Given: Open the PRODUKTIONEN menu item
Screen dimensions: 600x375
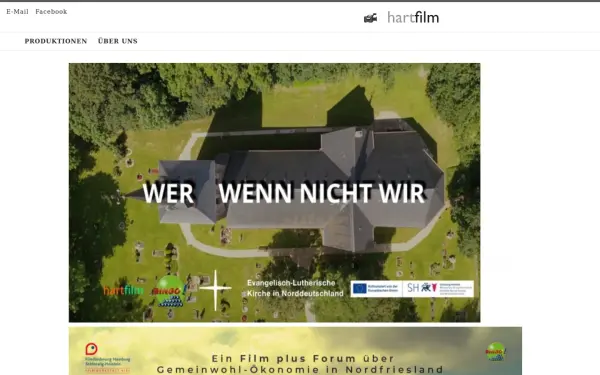Looking at the screenshot, I should click(56, 41).
